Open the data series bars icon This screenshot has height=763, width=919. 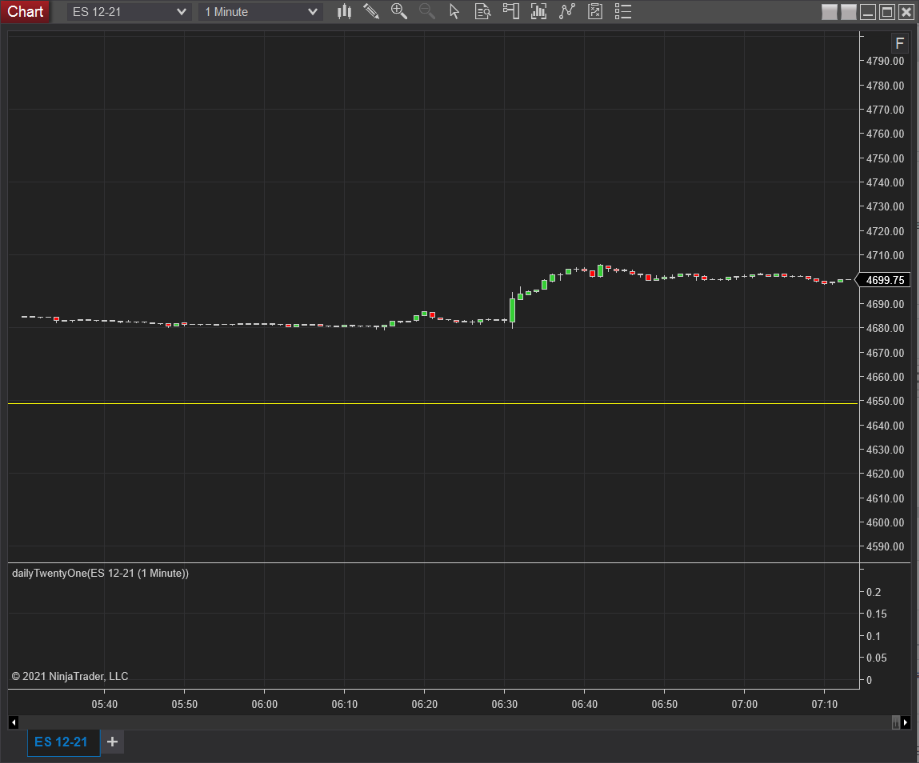click(x=538, y=11)
